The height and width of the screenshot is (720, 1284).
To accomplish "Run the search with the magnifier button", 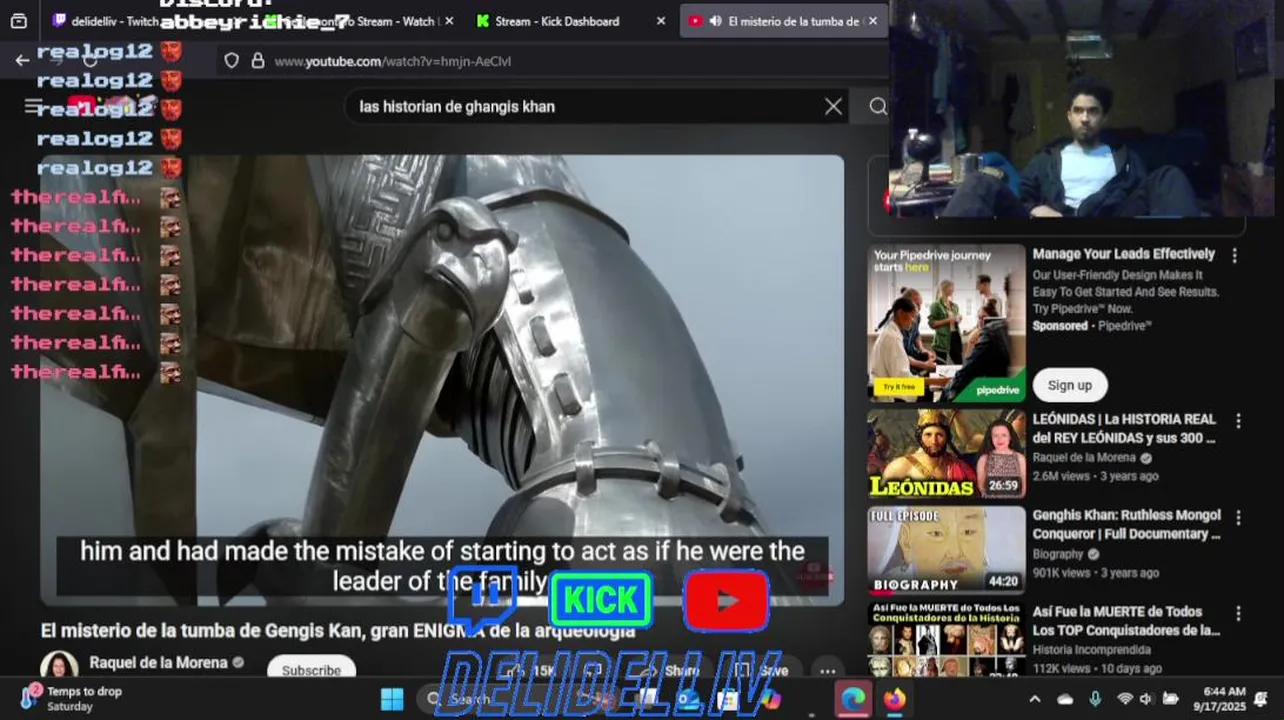I will [877, 106].
